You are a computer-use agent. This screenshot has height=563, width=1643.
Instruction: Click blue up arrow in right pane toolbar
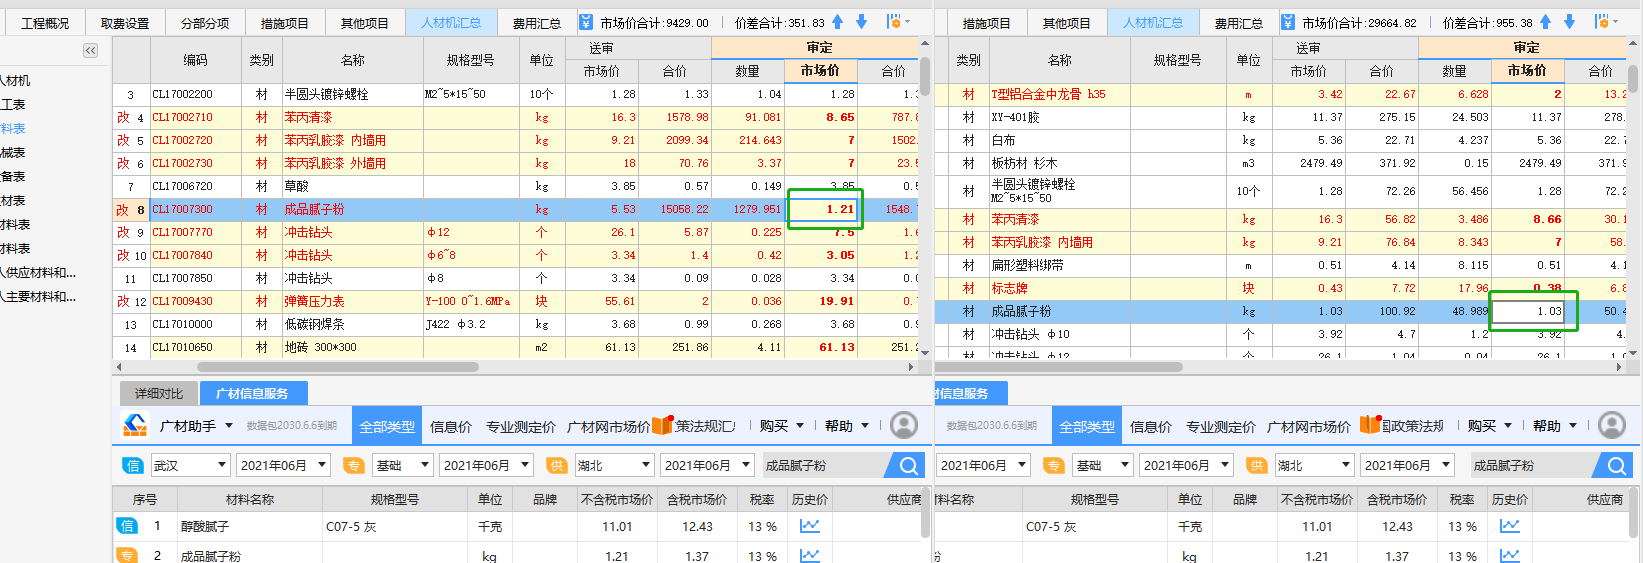(1545, 22)
